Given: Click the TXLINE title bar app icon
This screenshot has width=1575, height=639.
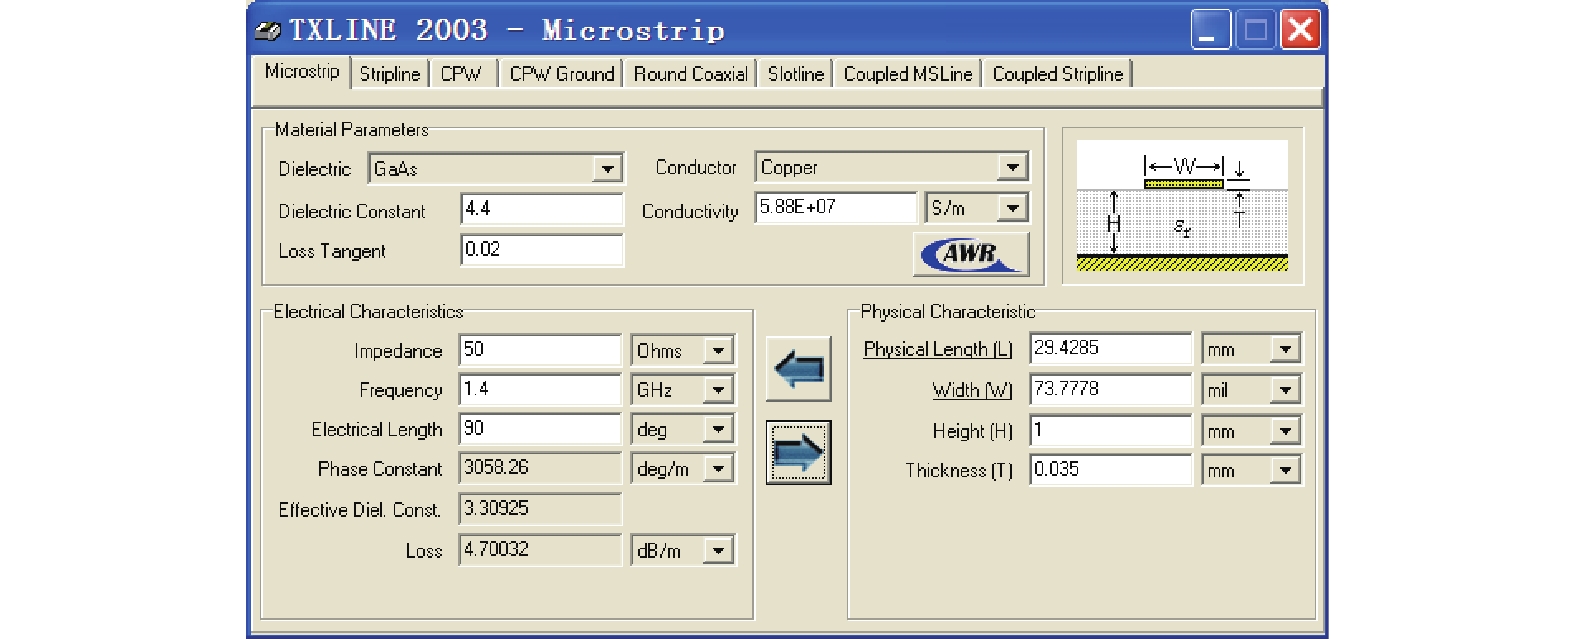Looking at the screenshot, I should (x=268, y=31).
